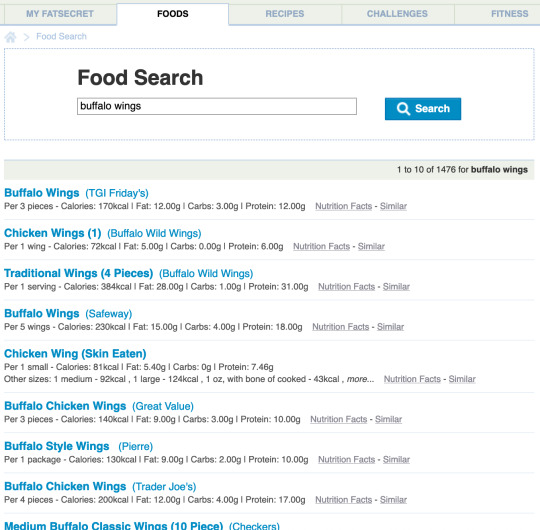Open Buffalo Chicken Wings Great Value result
Image resolution: width=540 pixels, height=530 pixels.
(x=65, y=406)
